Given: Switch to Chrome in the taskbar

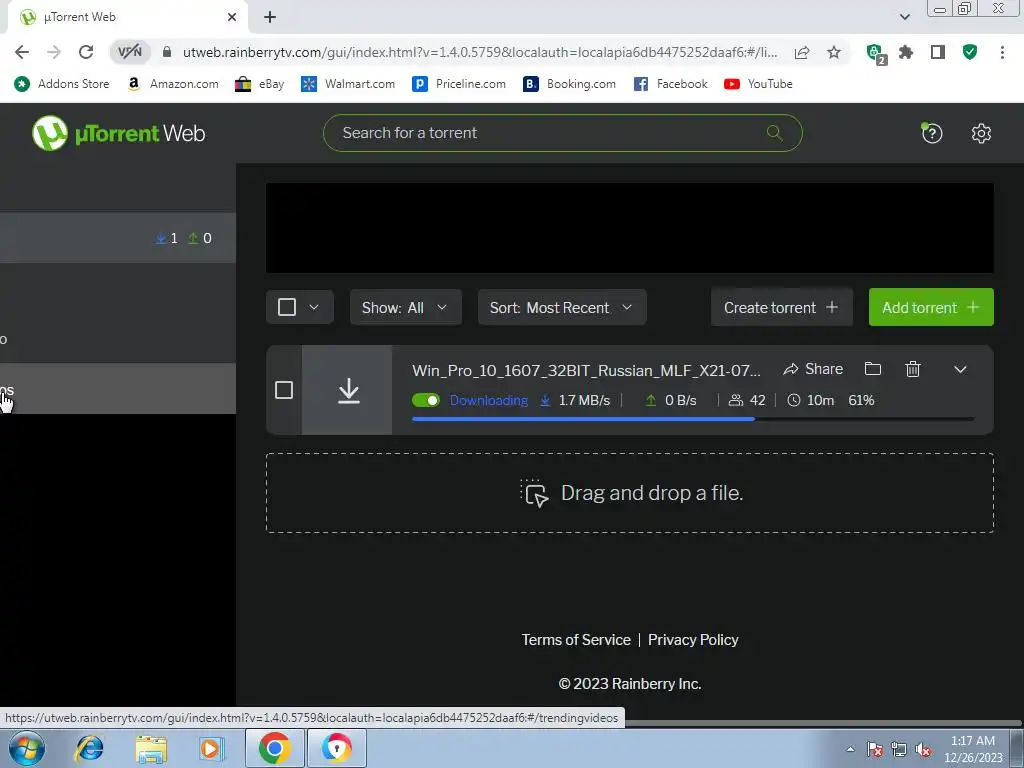Looking at the screenshot, I should (275, 748).
